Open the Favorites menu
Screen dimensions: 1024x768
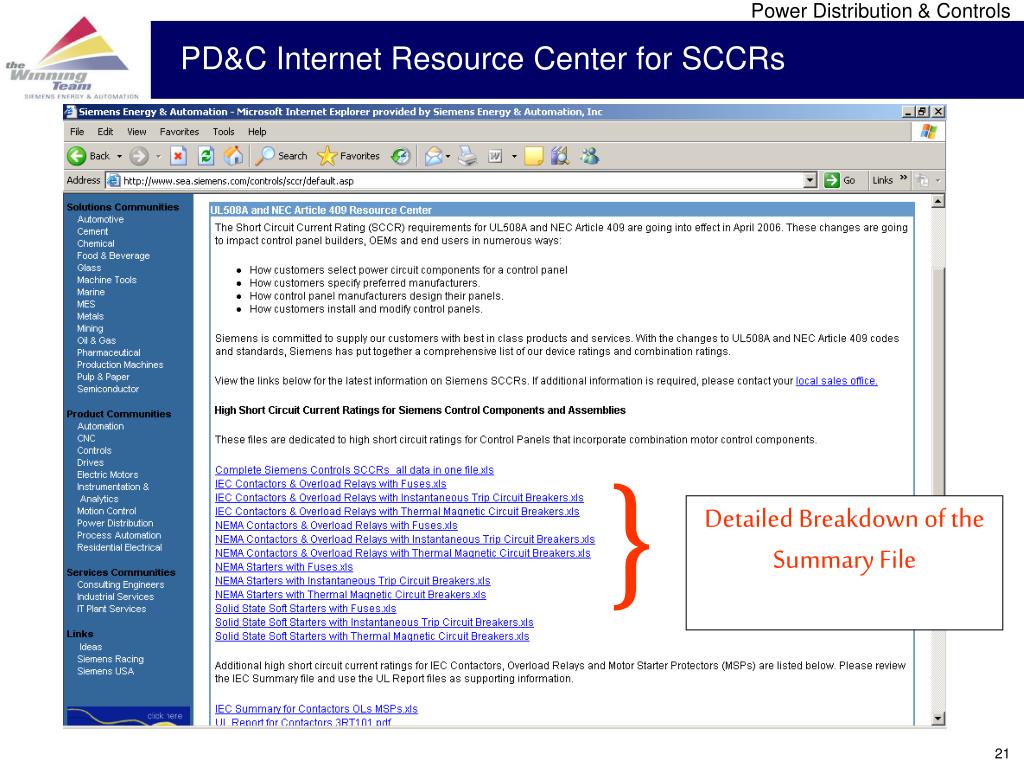pos(179,132)
